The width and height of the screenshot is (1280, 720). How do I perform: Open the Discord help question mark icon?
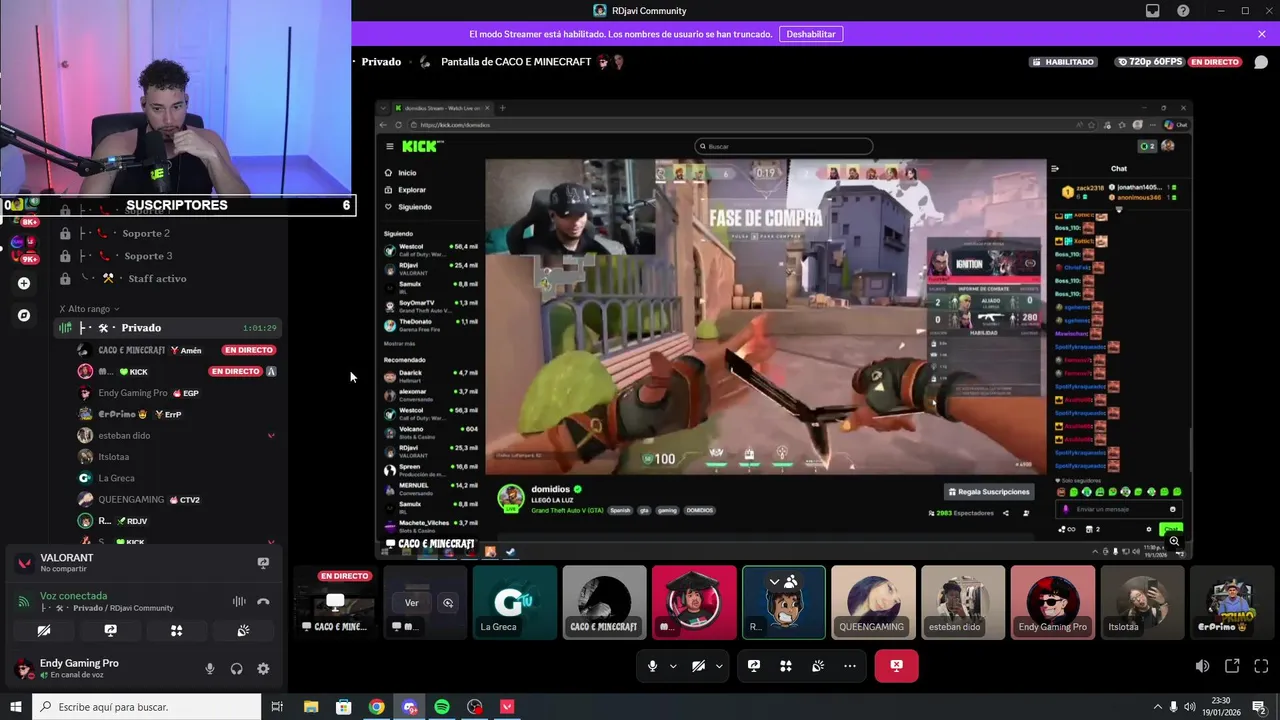coord(1183,11)
